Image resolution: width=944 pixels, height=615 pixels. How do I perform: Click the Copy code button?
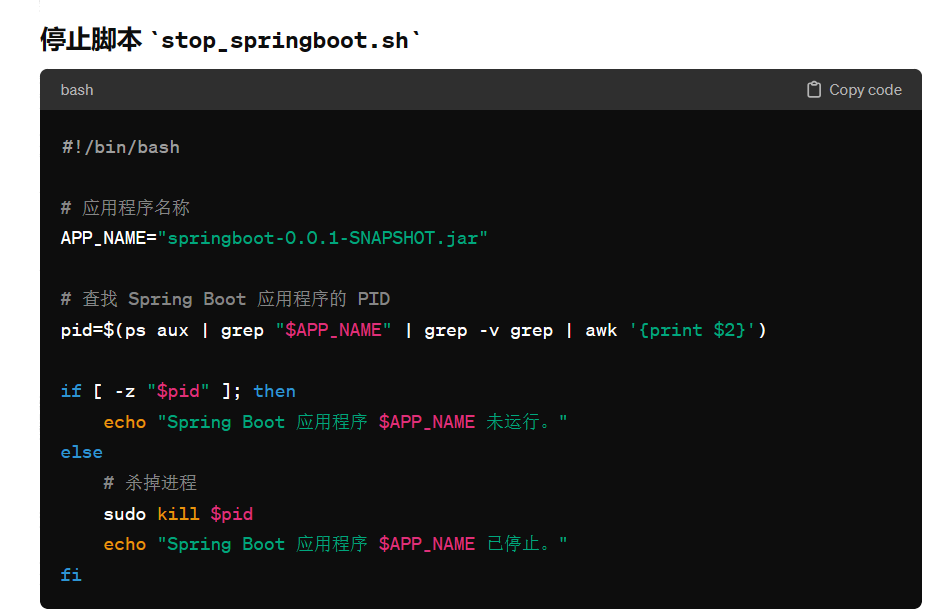[854, 90]
